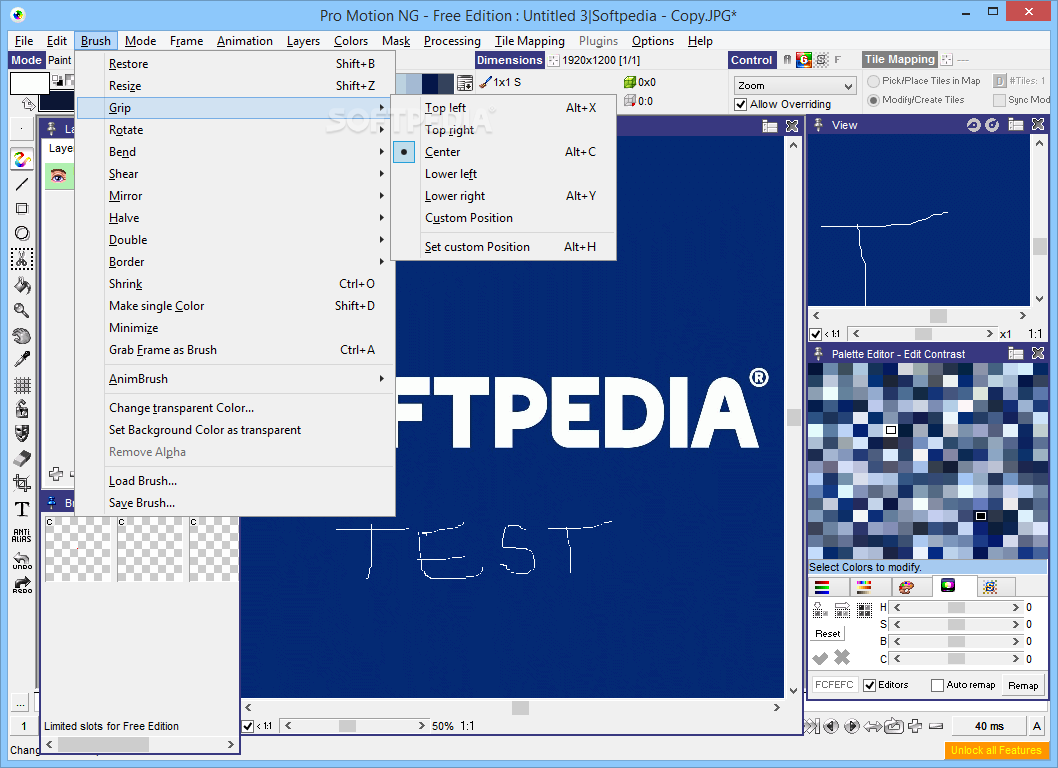Open the RGB bars palette tab
Image resolution: width=1058 pixels, height=768 pixels.
pos(822,587)
